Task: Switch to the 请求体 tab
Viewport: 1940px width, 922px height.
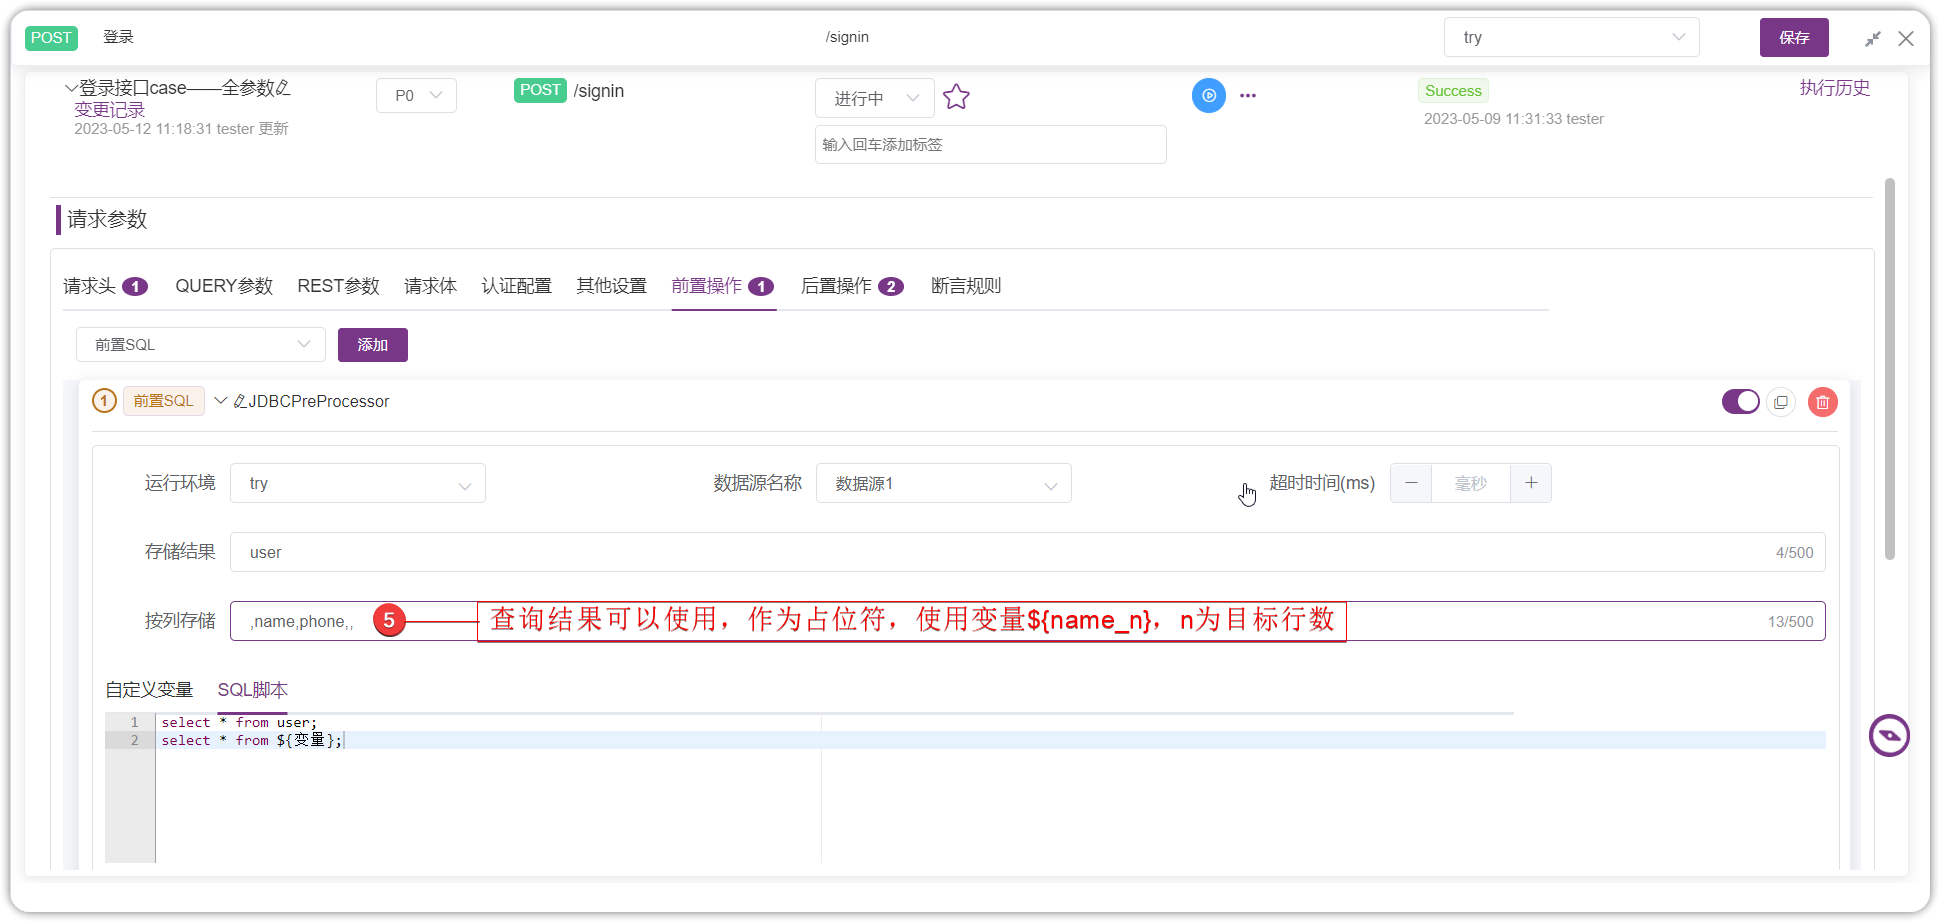Action: (430, 286)
